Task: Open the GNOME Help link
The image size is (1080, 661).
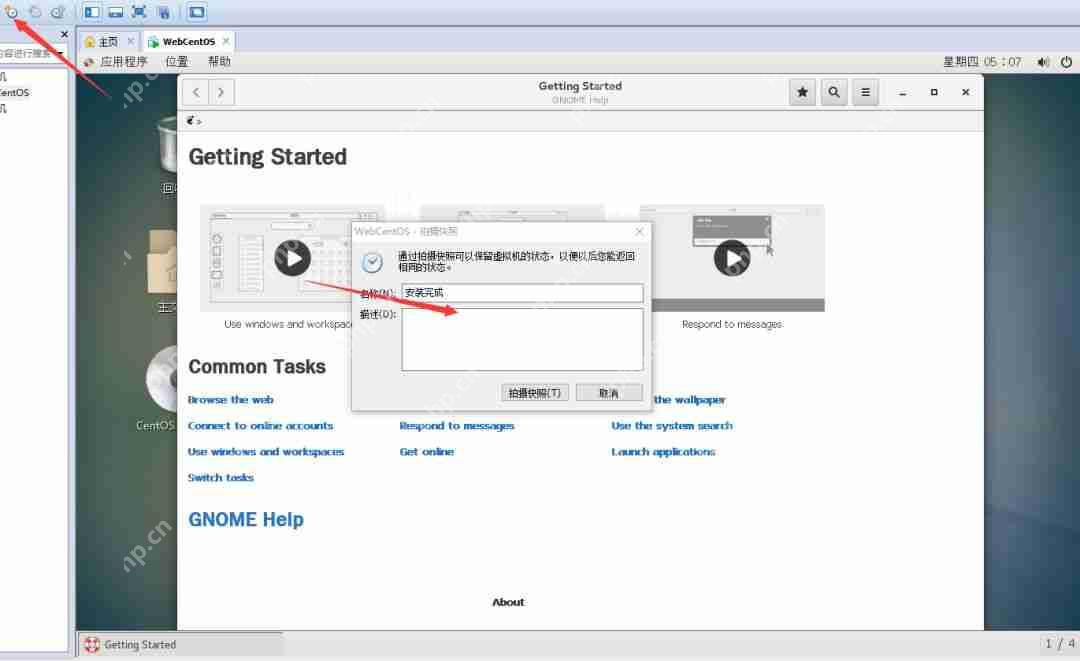Action: [246, 519]
